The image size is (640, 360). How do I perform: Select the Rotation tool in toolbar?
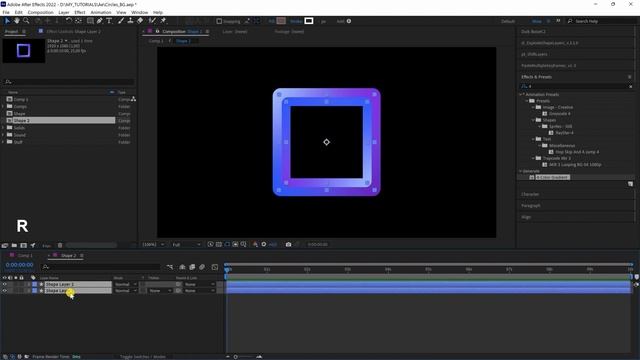click(x=69, y=21)
